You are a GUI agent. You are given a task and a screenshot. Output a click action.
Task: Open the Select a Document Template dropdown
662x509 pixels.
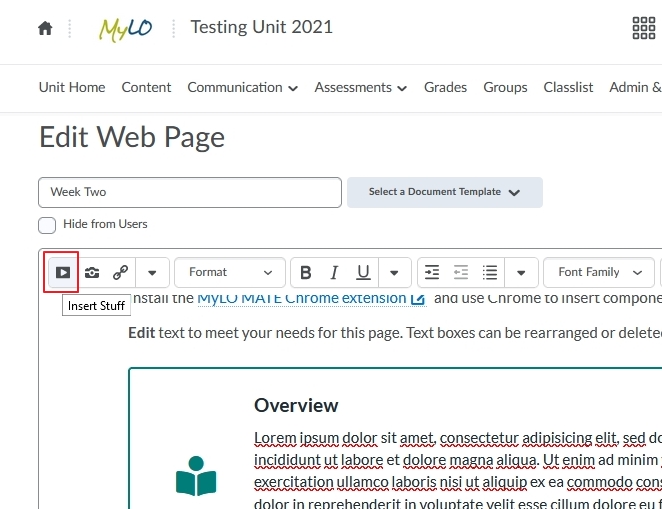point(445,192)
